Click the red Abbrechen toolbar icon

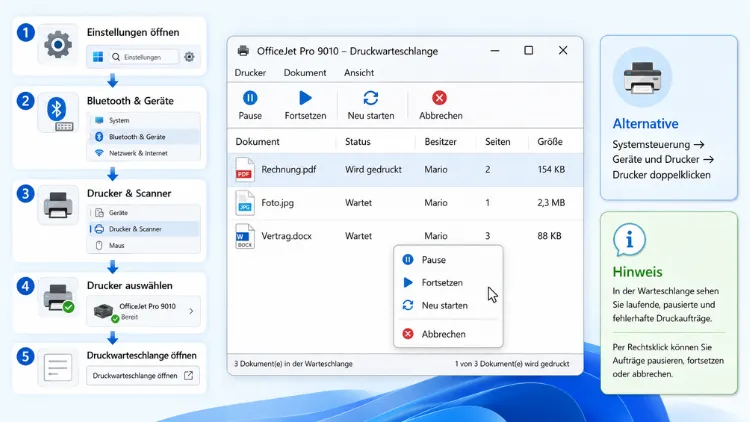pos(439,98)
